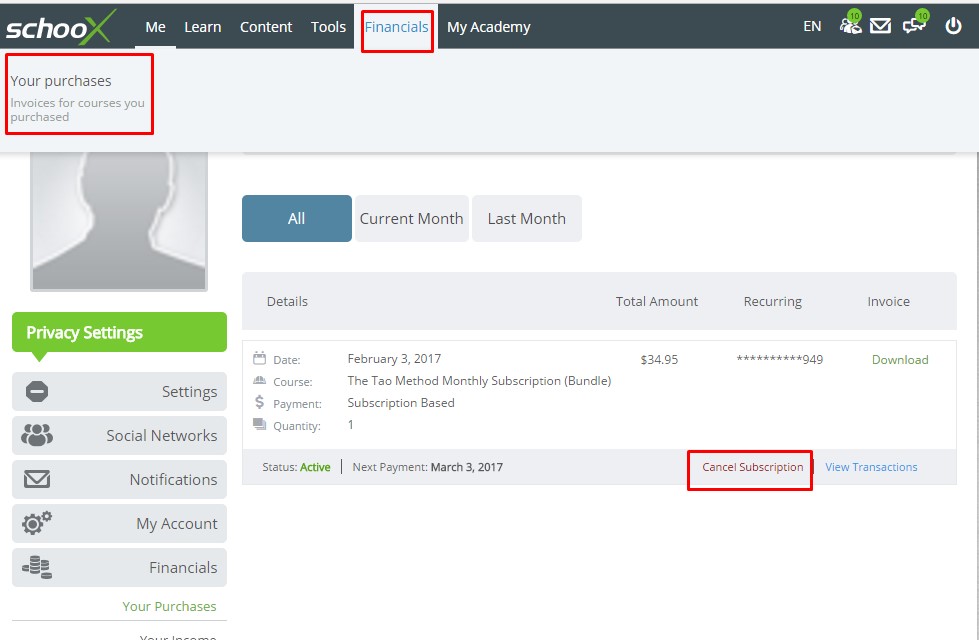The image size is (979, 640).
Task: Open My Account in the sidebar
Action: 119,523
